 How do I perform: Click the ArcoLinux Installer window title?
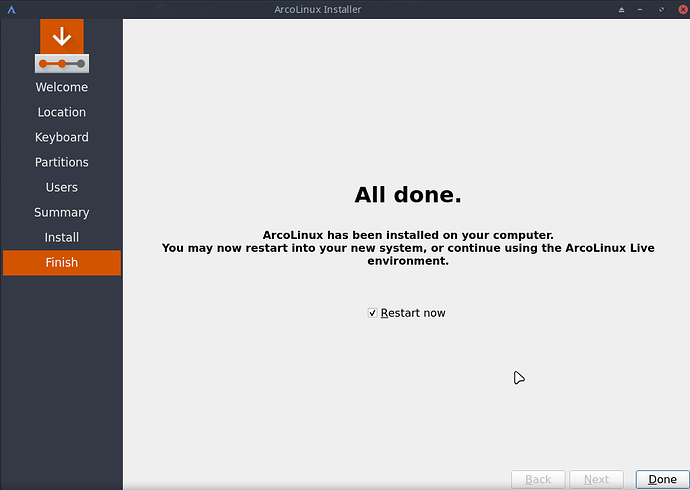pyautogui.click(x=317, y=9)
